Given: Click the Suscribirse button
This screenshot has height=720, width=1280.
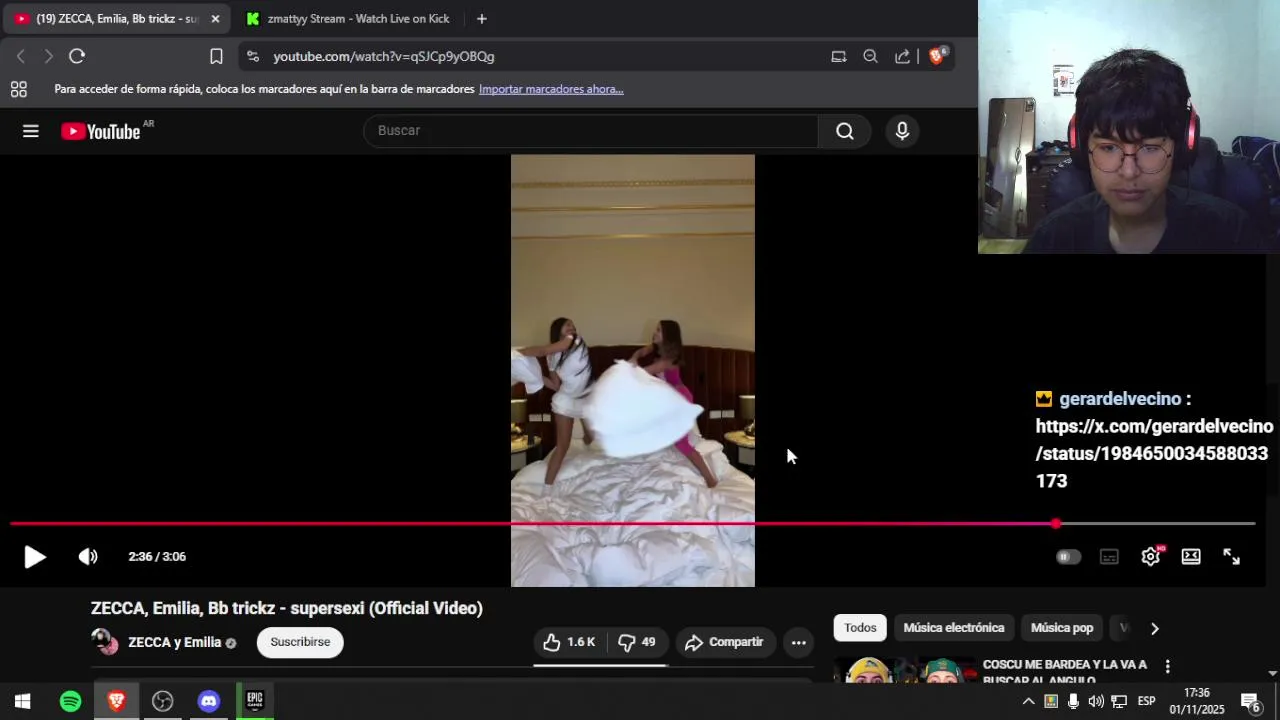Looking at the screenshot, I should [300, 642].
